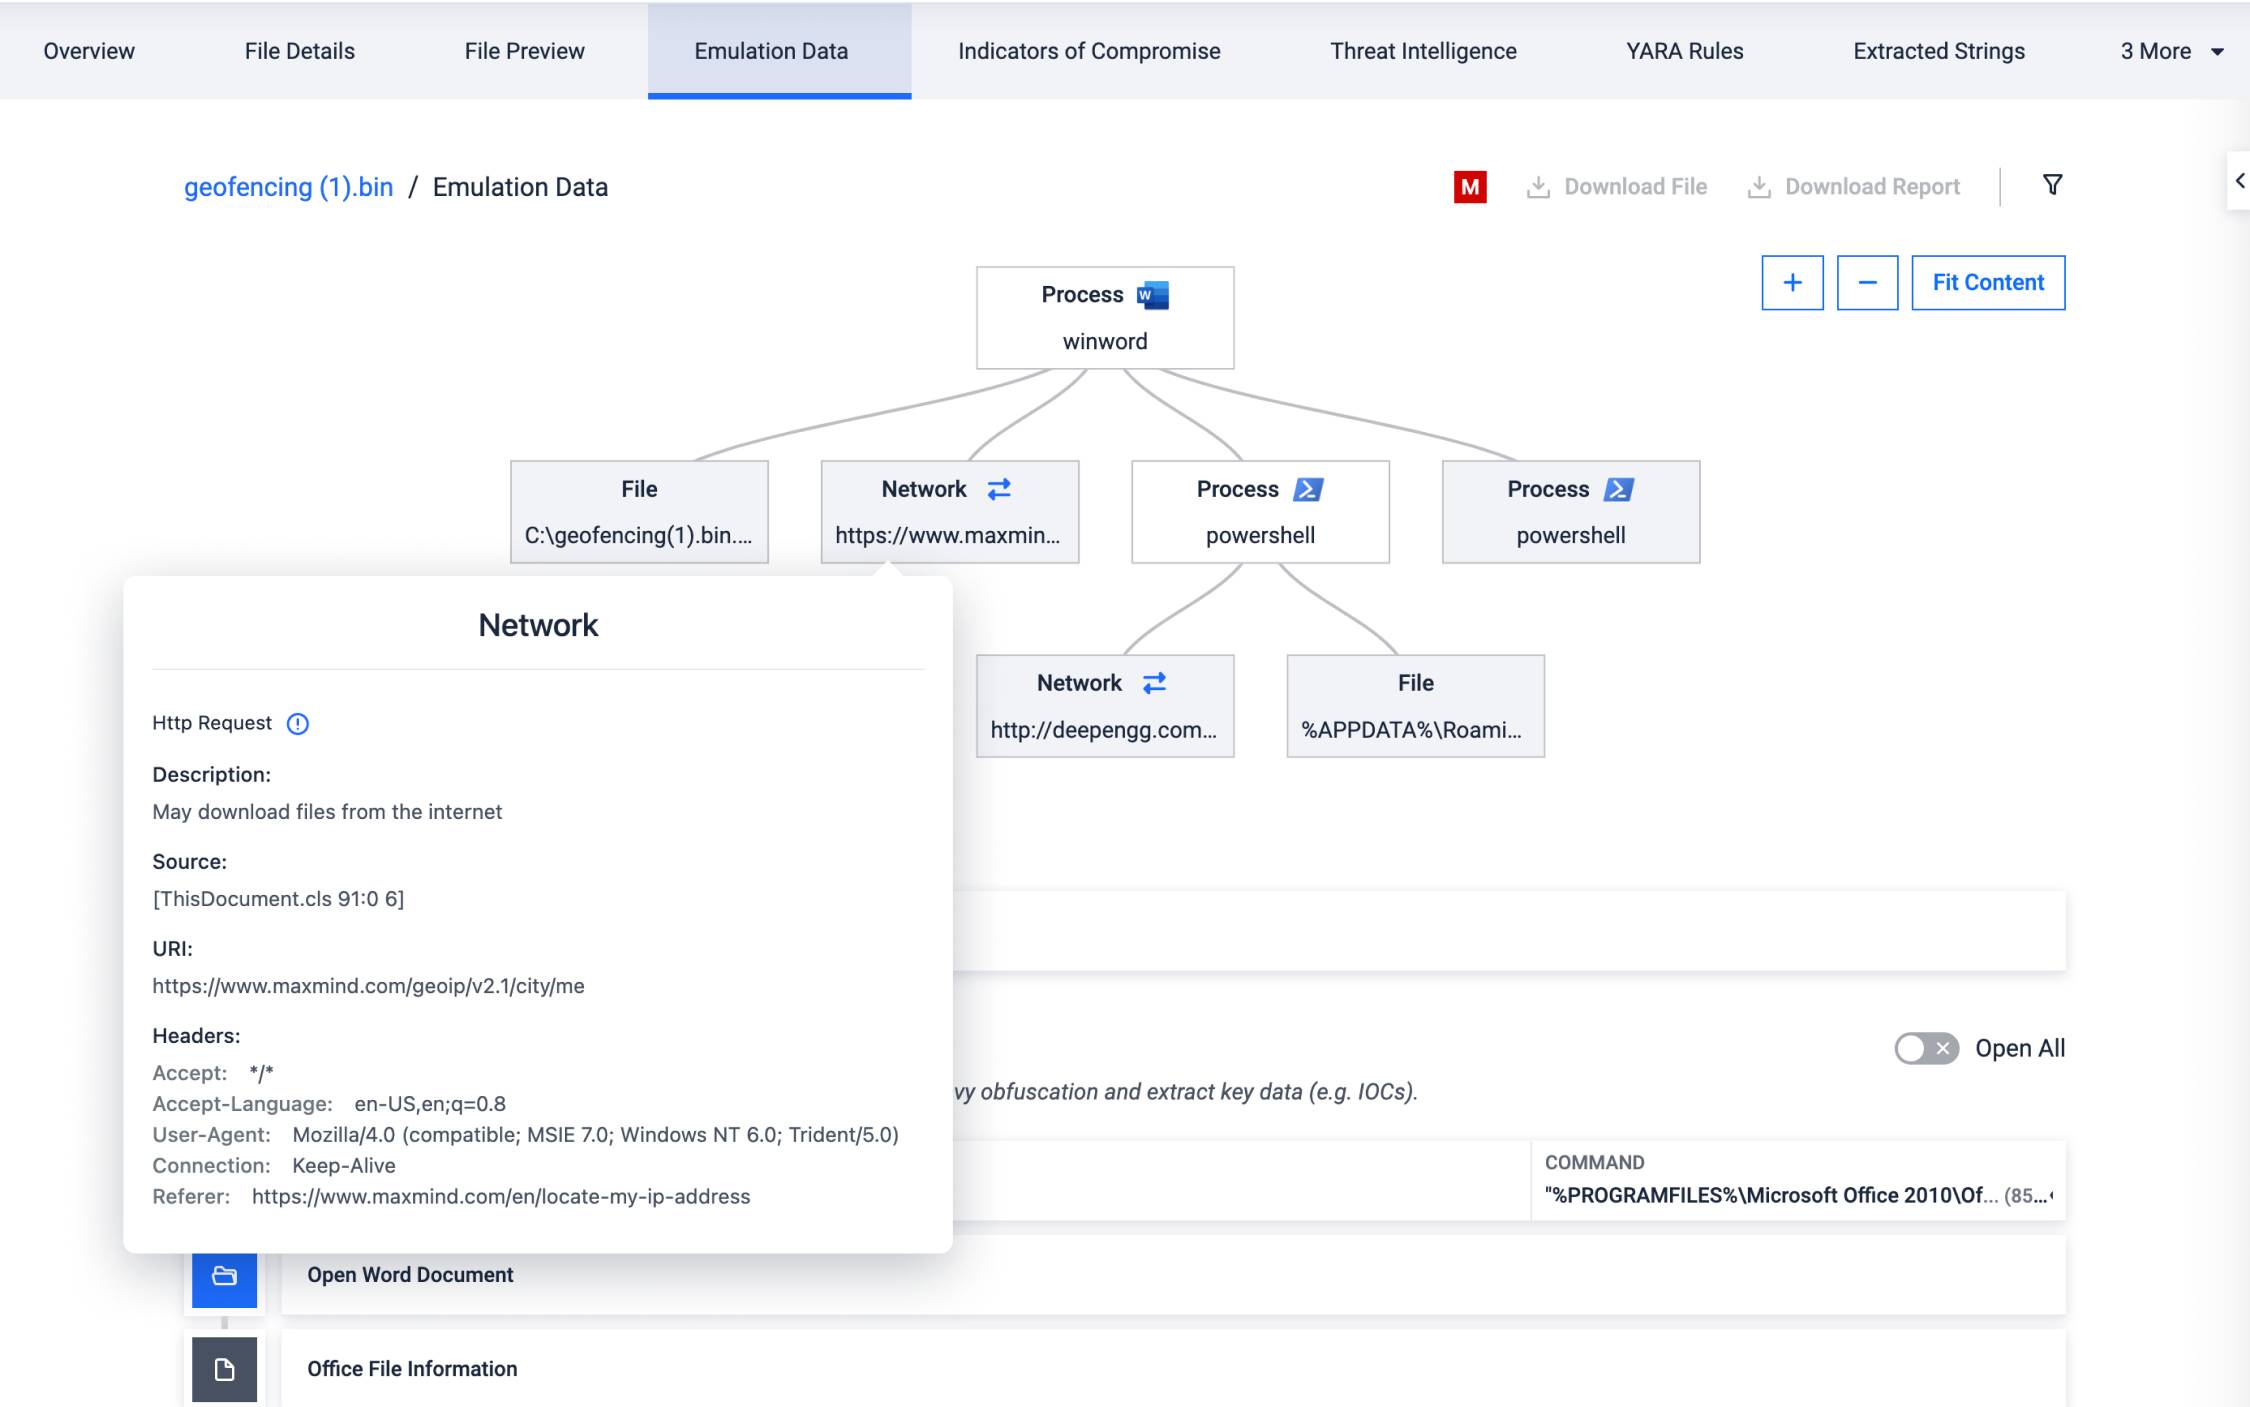Click the PowerShell icon on a powershell process node
This screenshot has height=1407, width=2250.
click(1308, 489)
